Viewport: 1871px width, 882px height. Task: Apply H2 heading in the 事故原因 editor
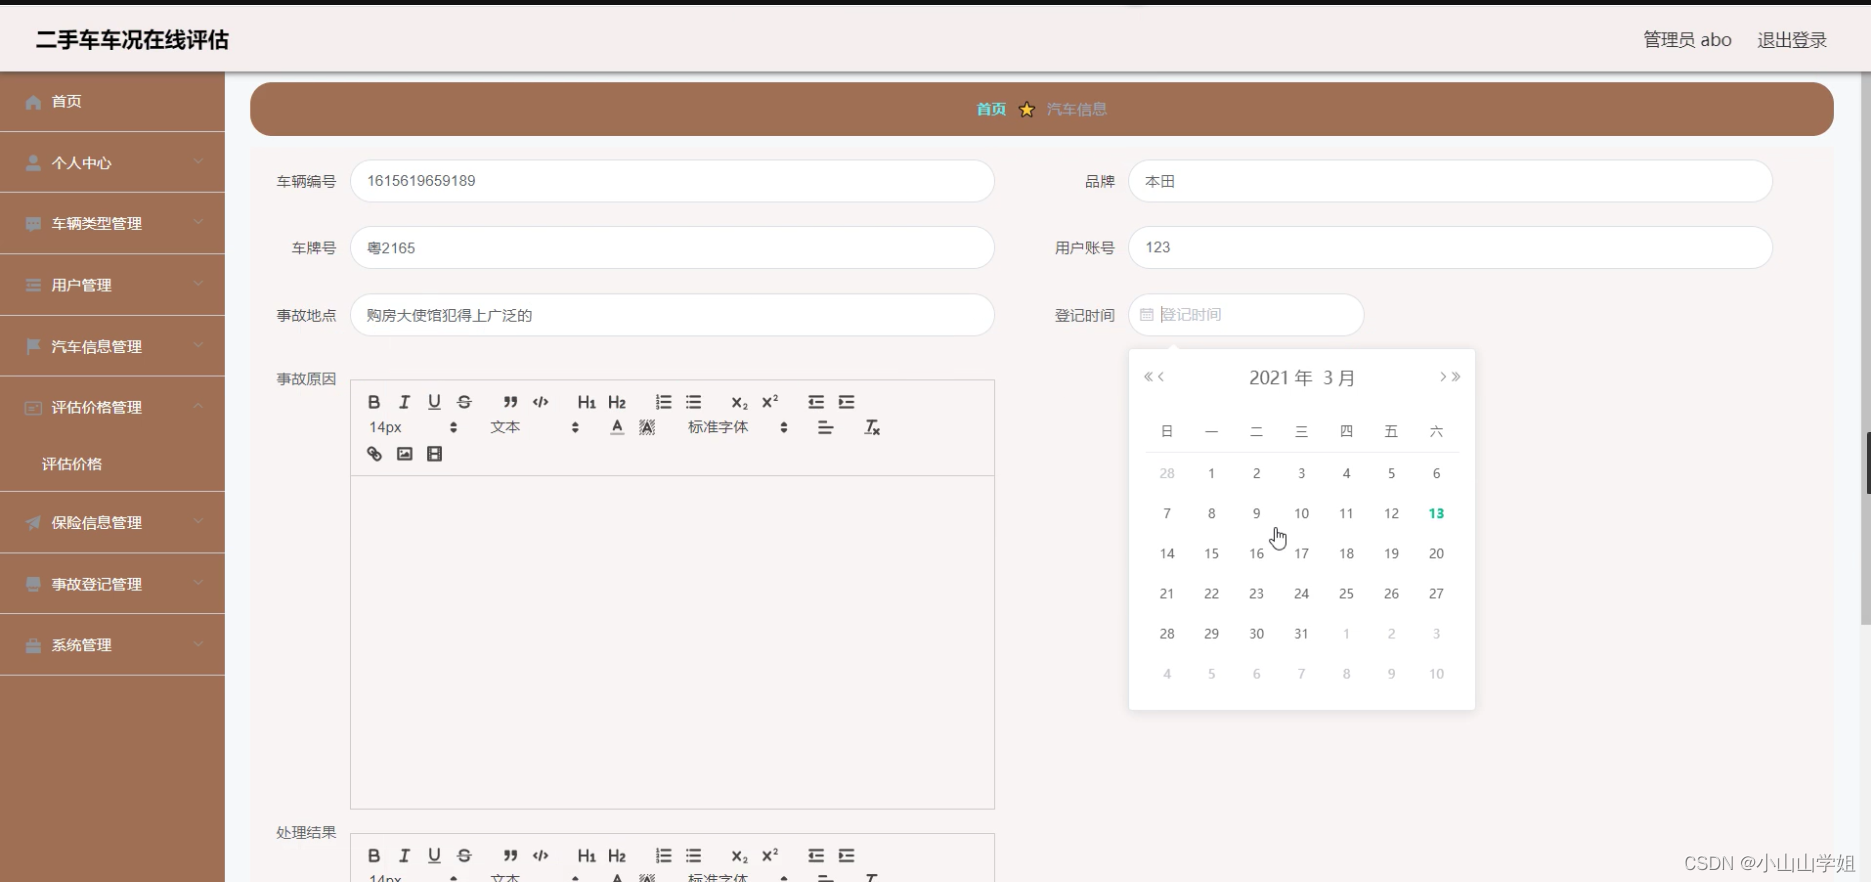617,402
